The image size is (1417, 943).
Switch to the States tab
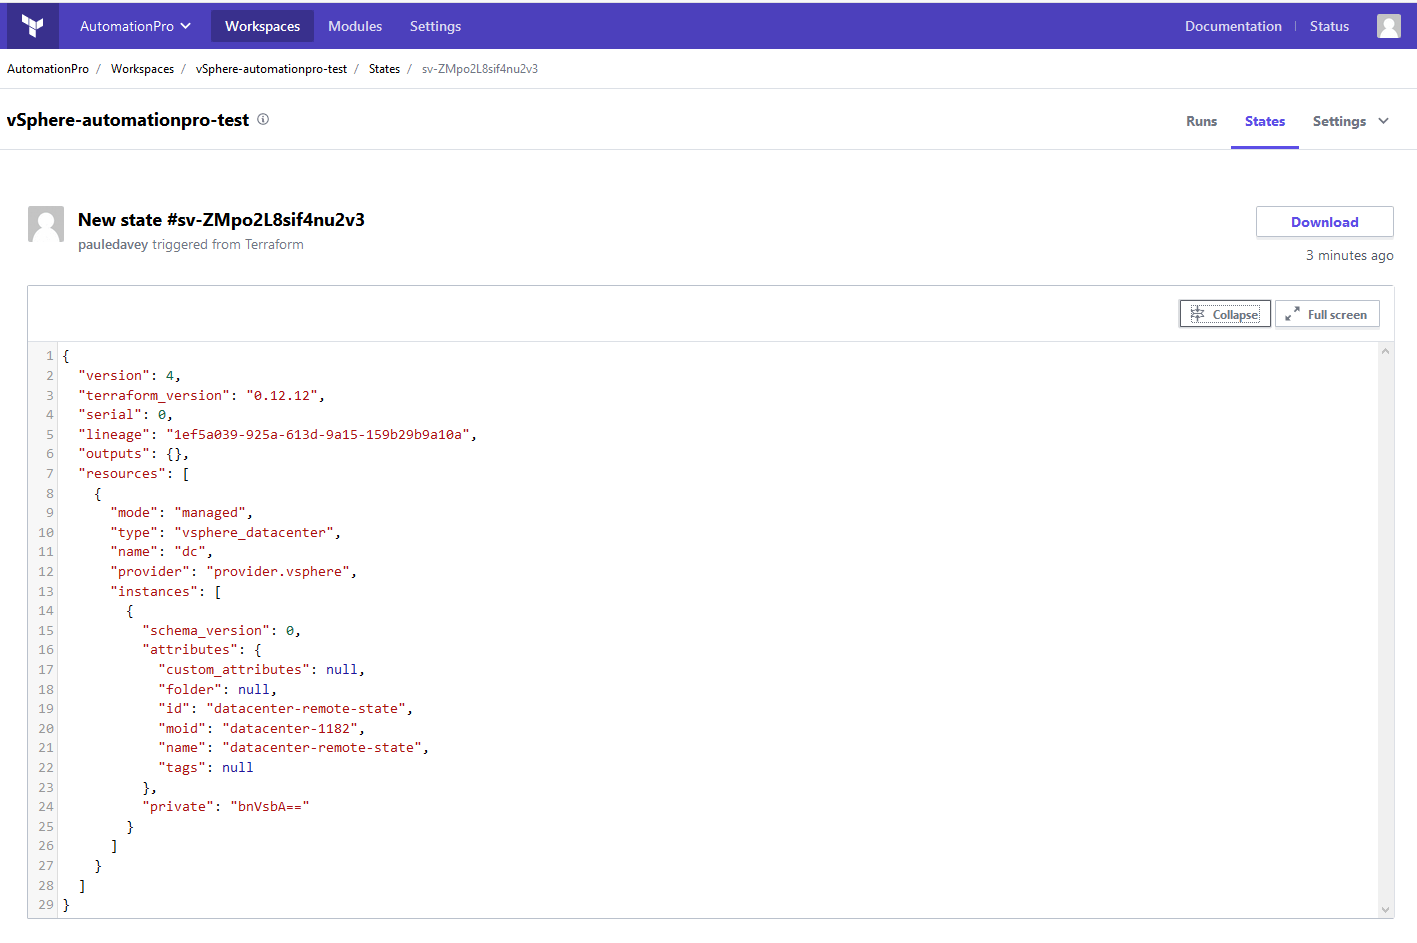(1265, 121)
